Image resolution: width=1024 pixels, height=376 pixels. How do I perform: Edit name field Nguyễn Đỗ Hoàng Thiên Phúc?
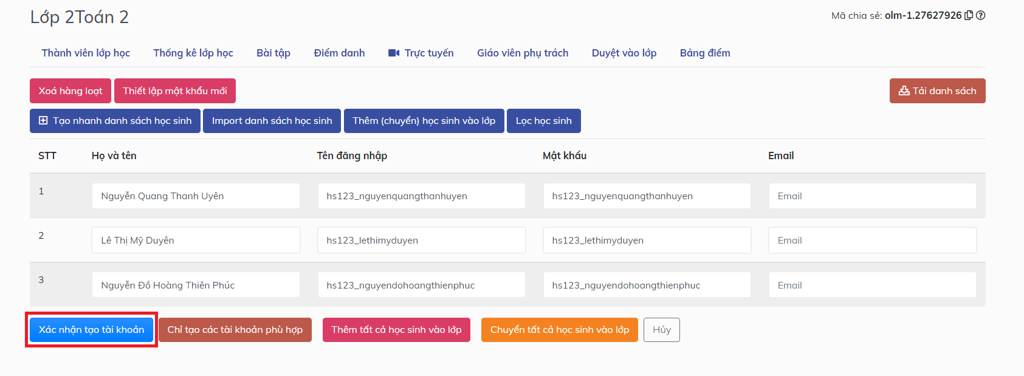click(196, 285)
